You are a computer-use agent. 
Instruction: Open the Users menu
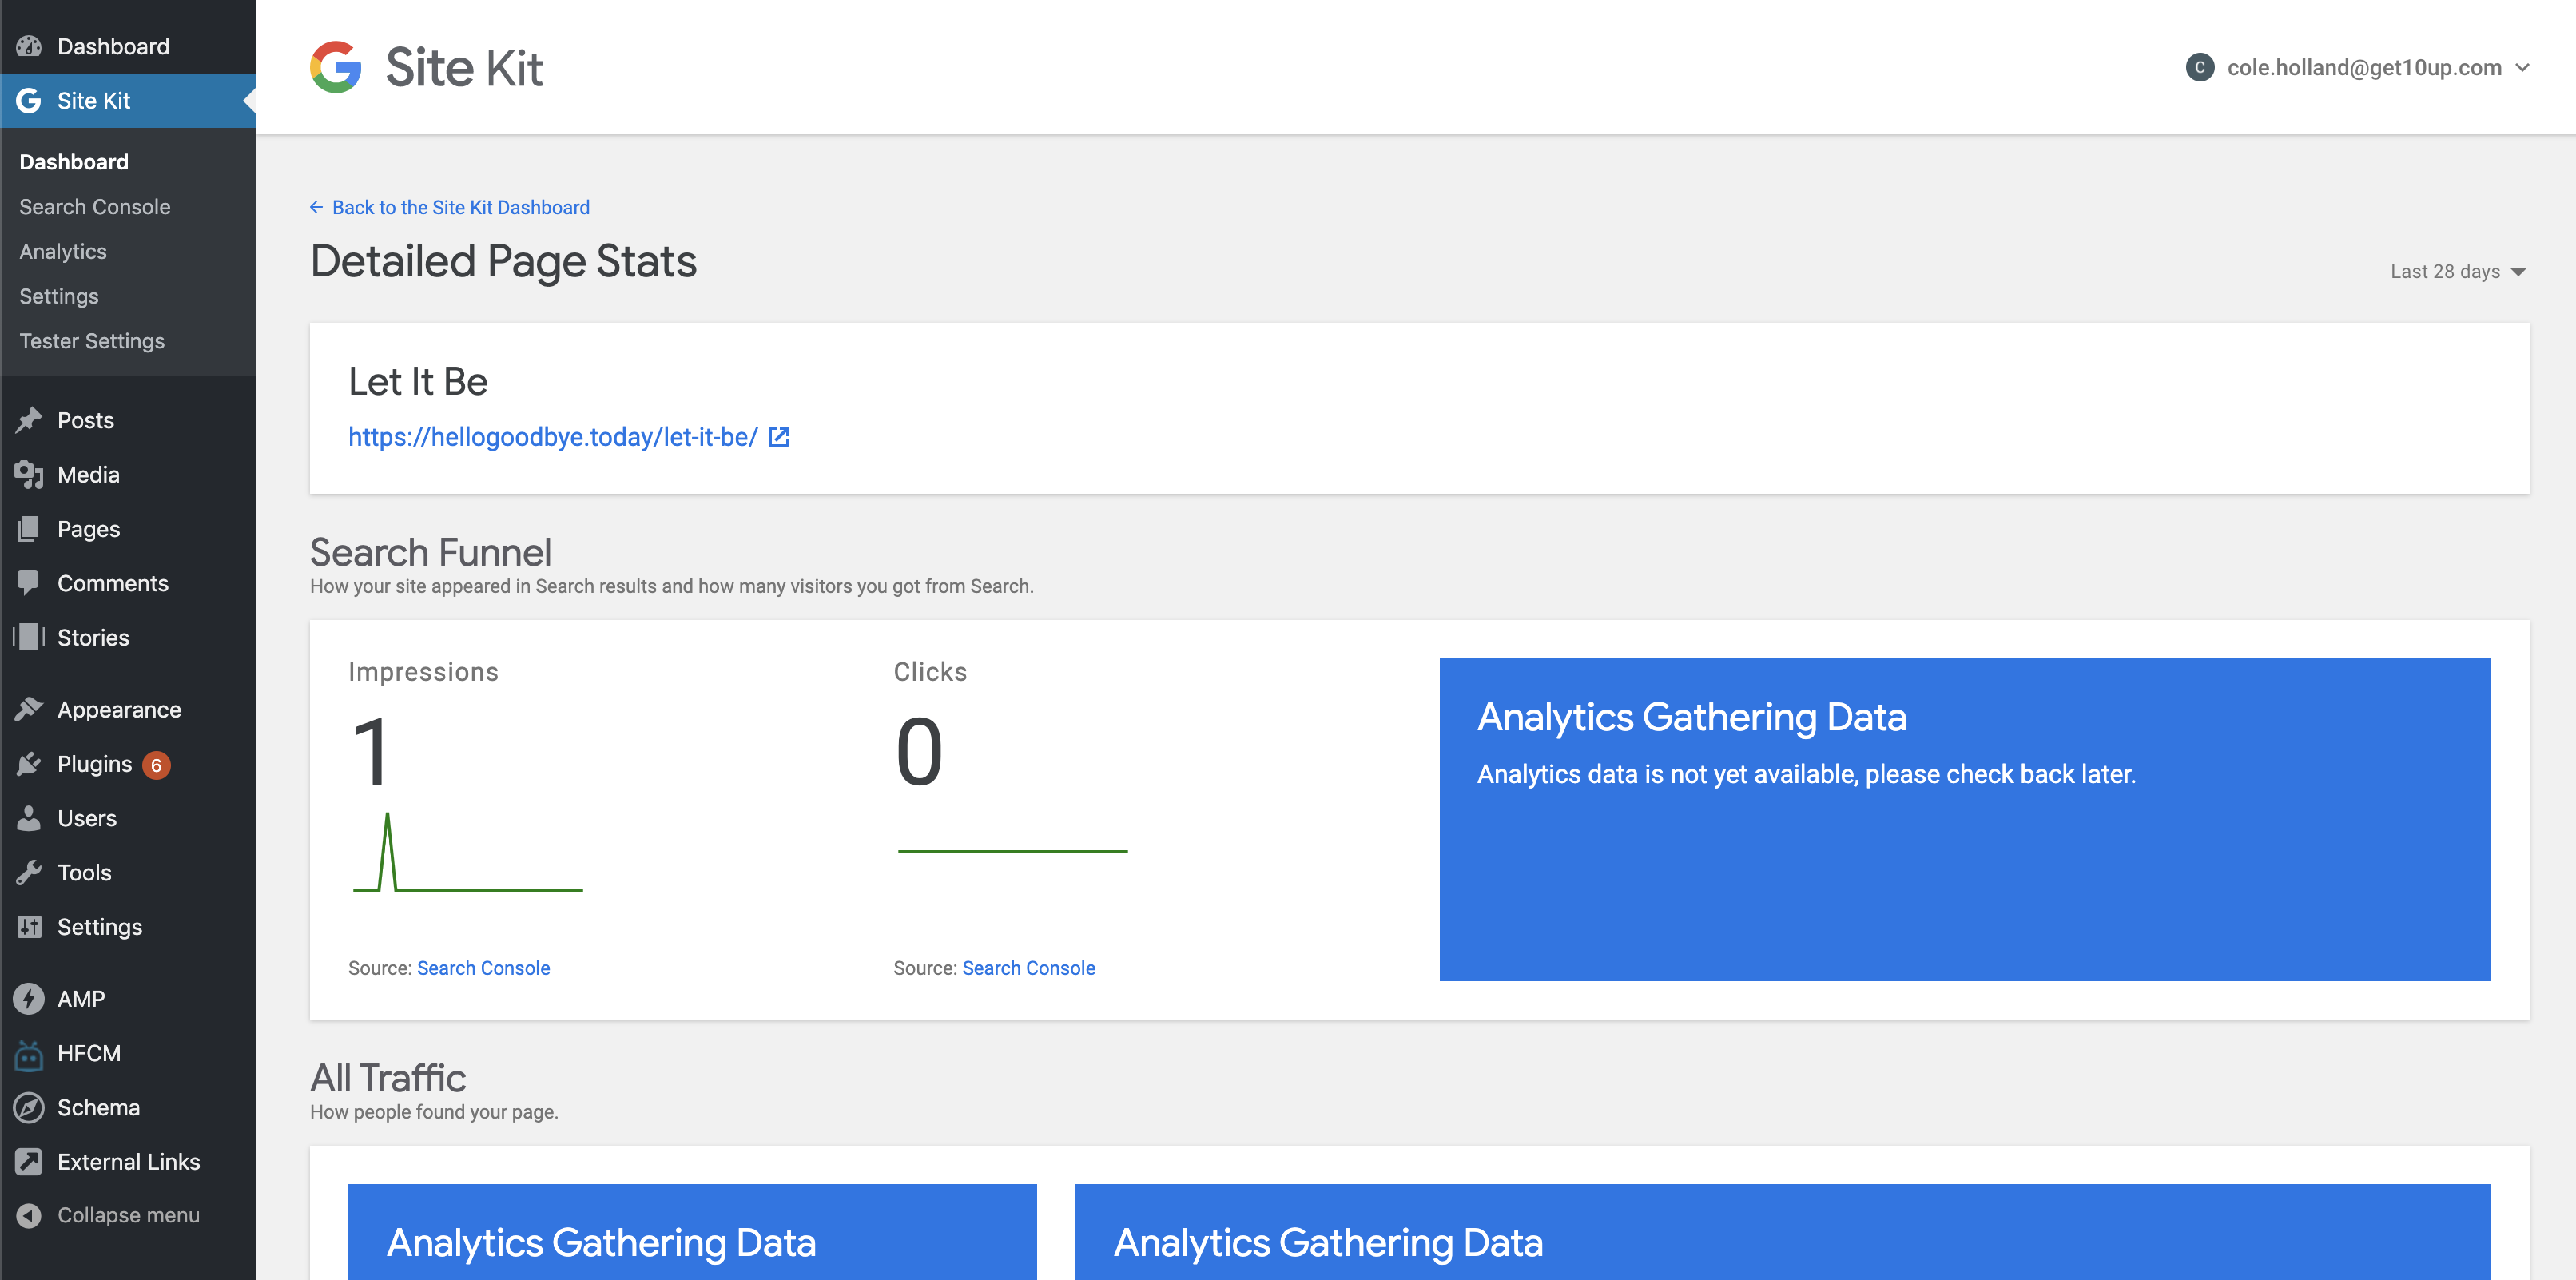point(128,818)
